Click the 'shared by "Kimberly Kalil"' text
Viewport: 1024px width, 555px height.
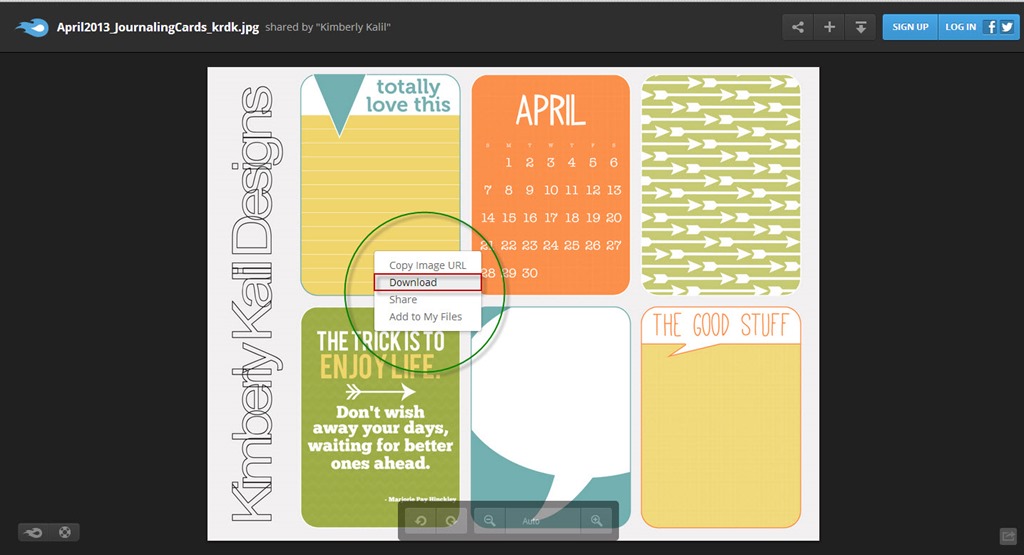click(x=328, y=27)
